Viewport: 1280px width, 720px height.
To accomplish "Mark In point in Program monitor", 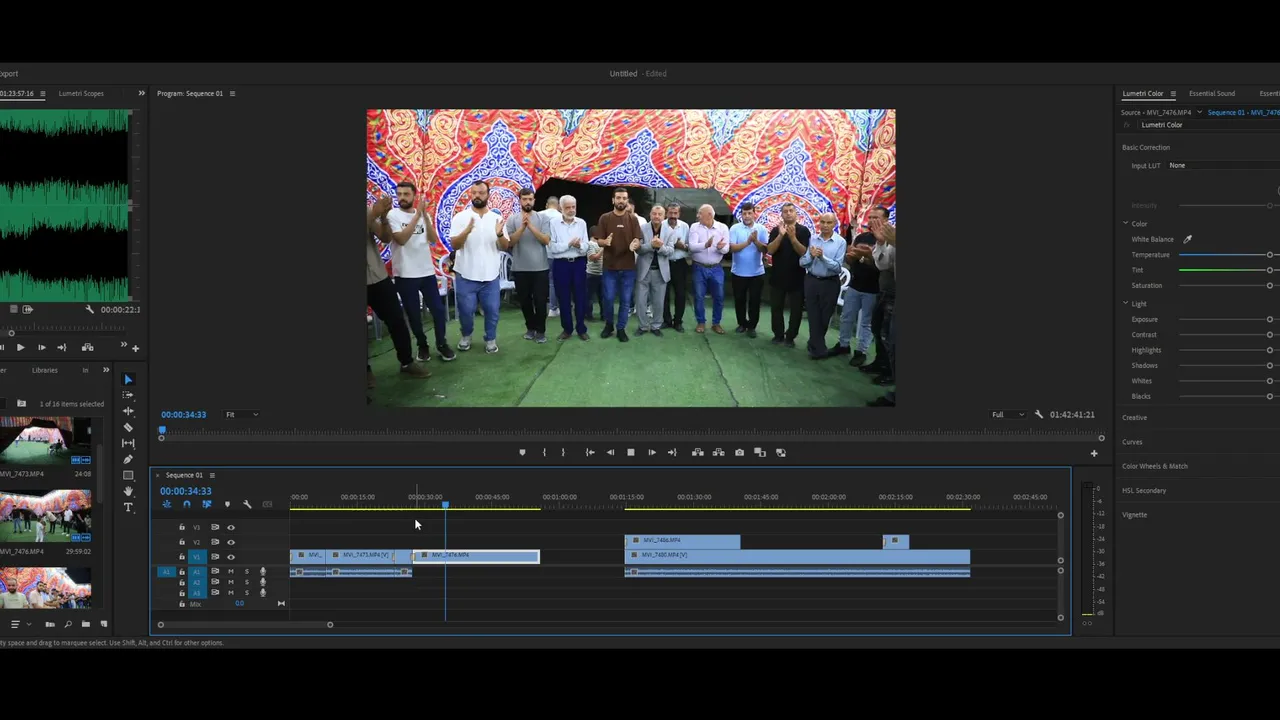I will pyautogui.click(x=544, y=453).
